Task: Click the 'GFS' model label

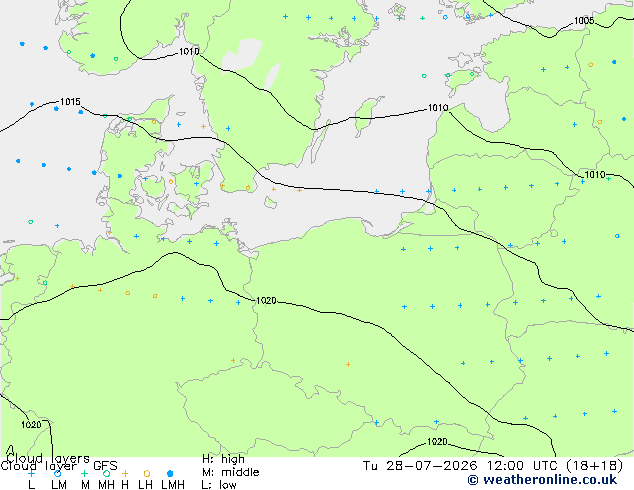Action: coord(105,466)
